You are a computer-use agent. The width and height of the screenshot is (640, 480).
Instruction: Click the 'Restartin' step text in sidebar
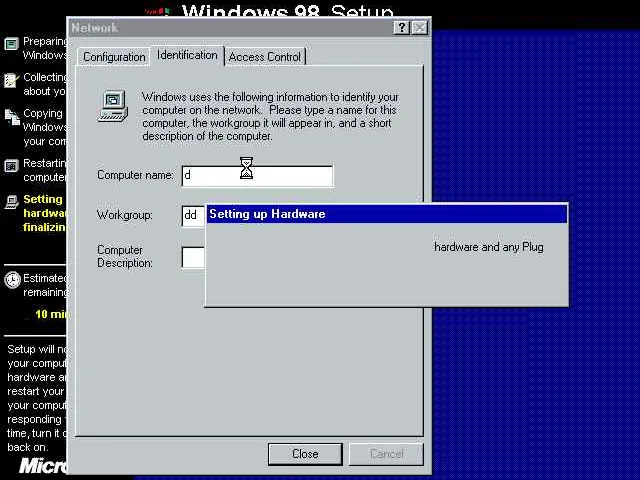(x=45, y=163)
